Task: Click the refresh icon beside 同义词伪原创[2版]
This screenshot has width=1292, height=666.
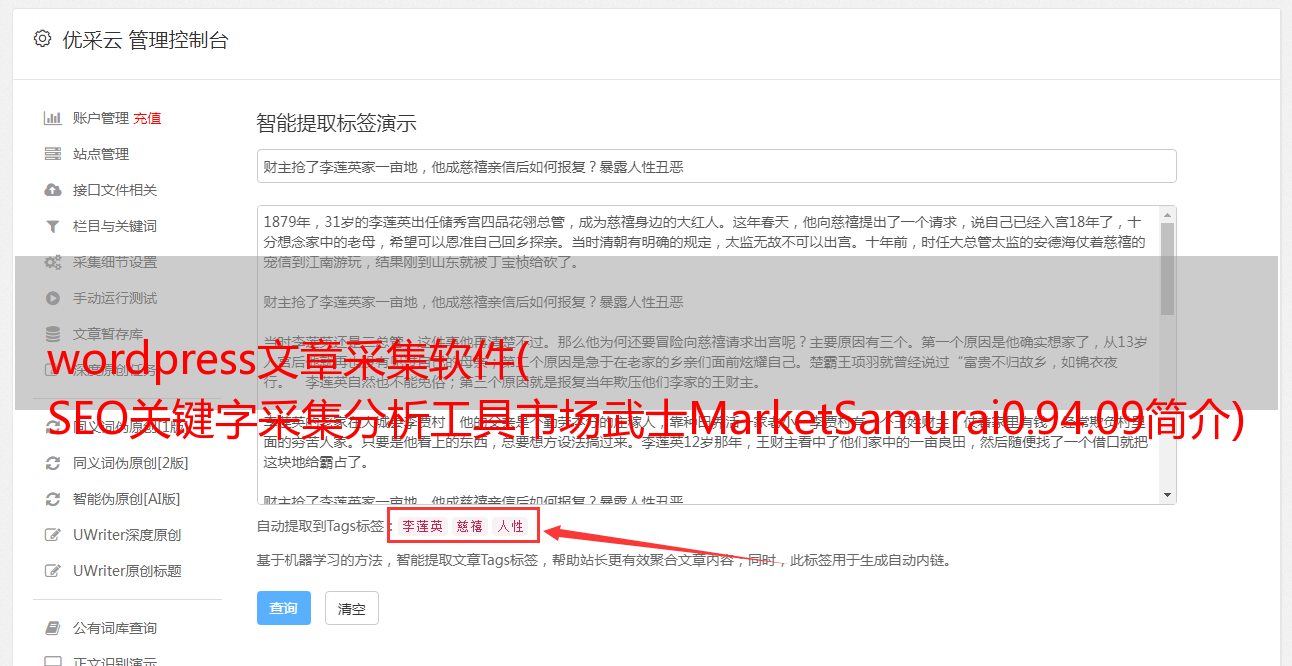Action: pyautogui.click(x=53, y=463)
